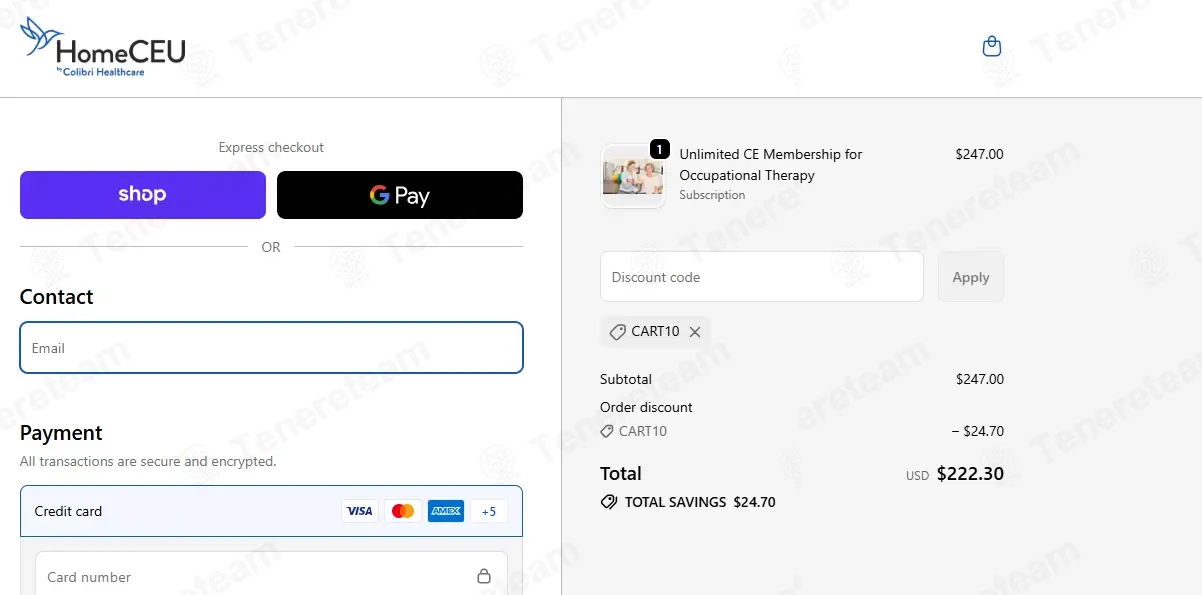
Task: Click the Total Savings tag icon
Action: tap(608, 502)
